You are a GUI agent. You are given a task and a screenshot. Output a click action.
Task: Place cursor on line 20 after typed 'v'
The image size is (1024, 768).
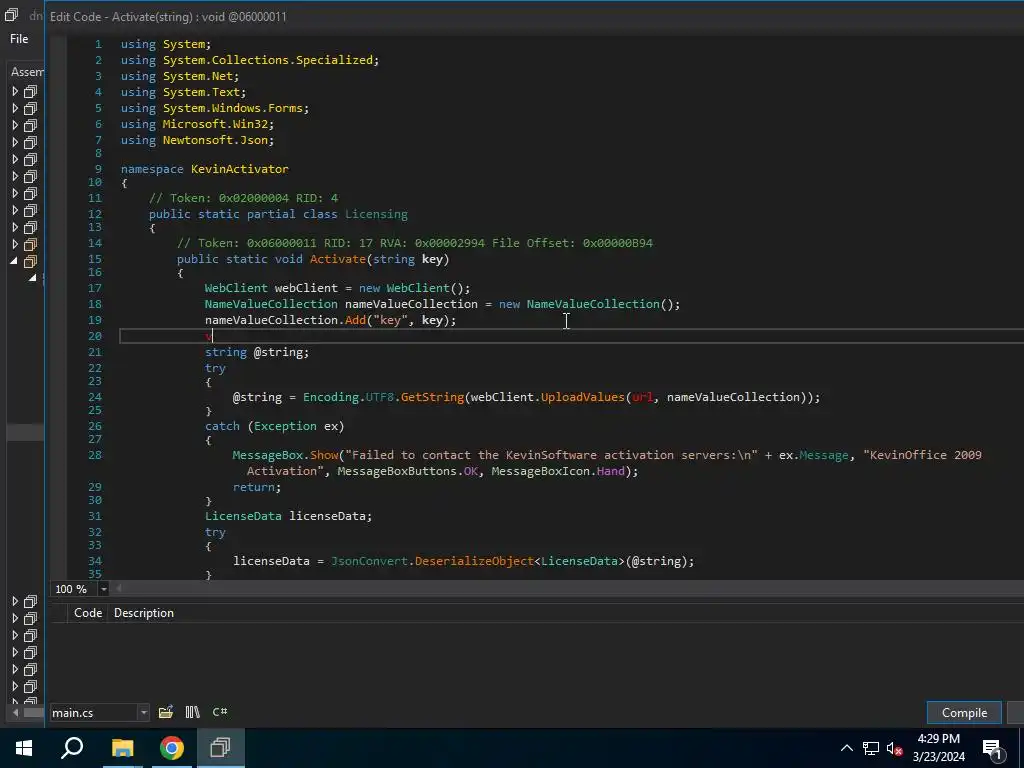point(213,336)
